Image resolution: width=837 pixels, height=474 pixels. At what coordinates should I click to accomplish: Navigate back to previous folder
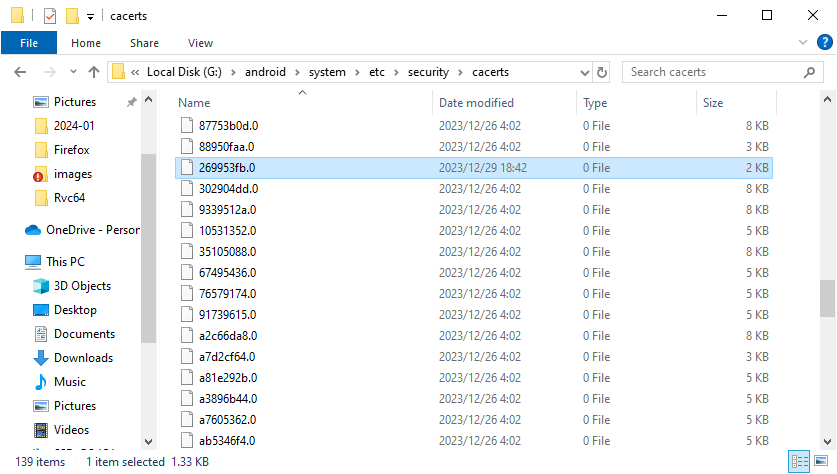click(x=21, y=72)
